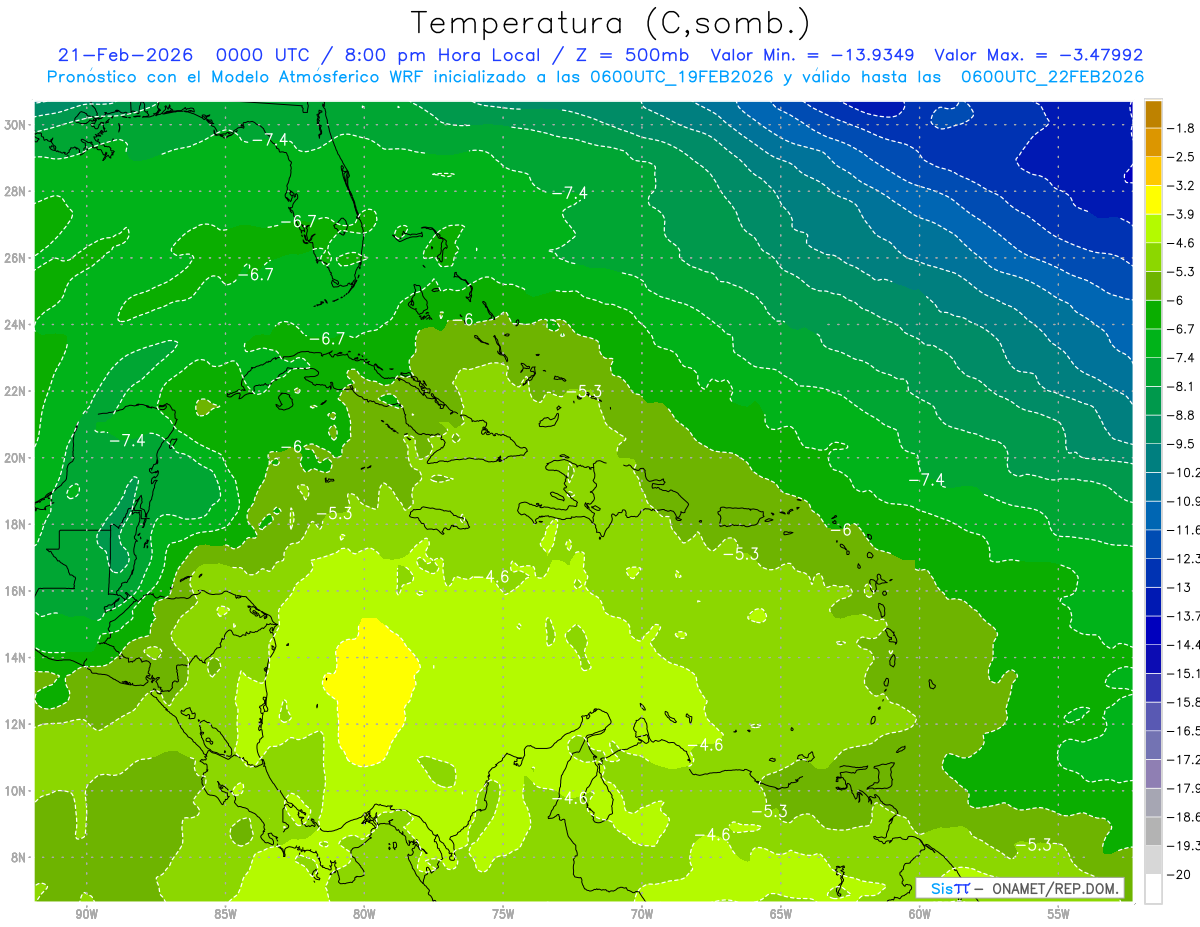Click the "-10.2" colorbar label
1200x927 pixels.
[1184, 472]
